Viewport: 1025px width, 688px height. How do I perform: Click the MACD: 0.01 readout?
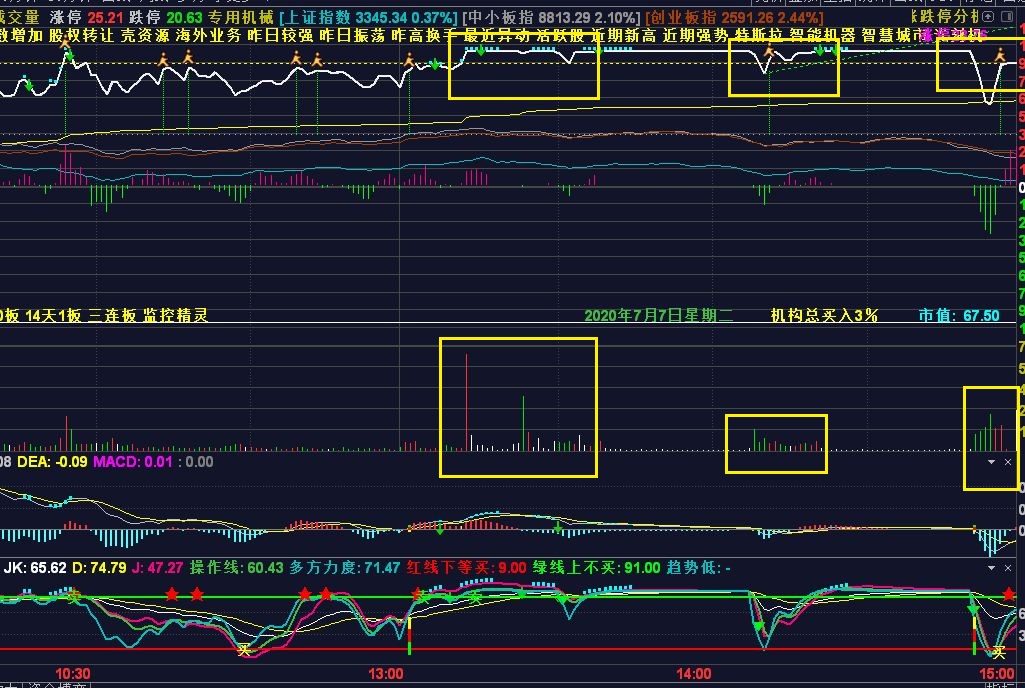point(133,462)
